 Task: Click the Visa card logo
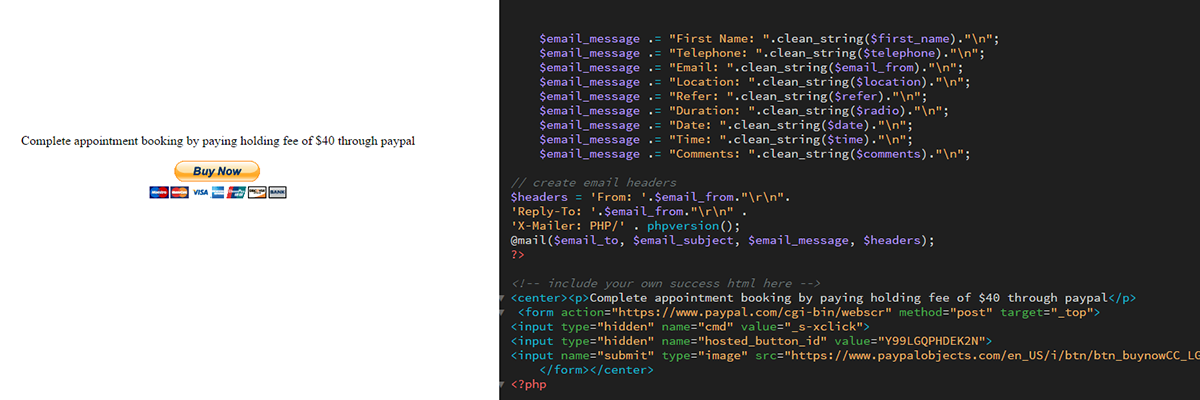click(200, 192)
